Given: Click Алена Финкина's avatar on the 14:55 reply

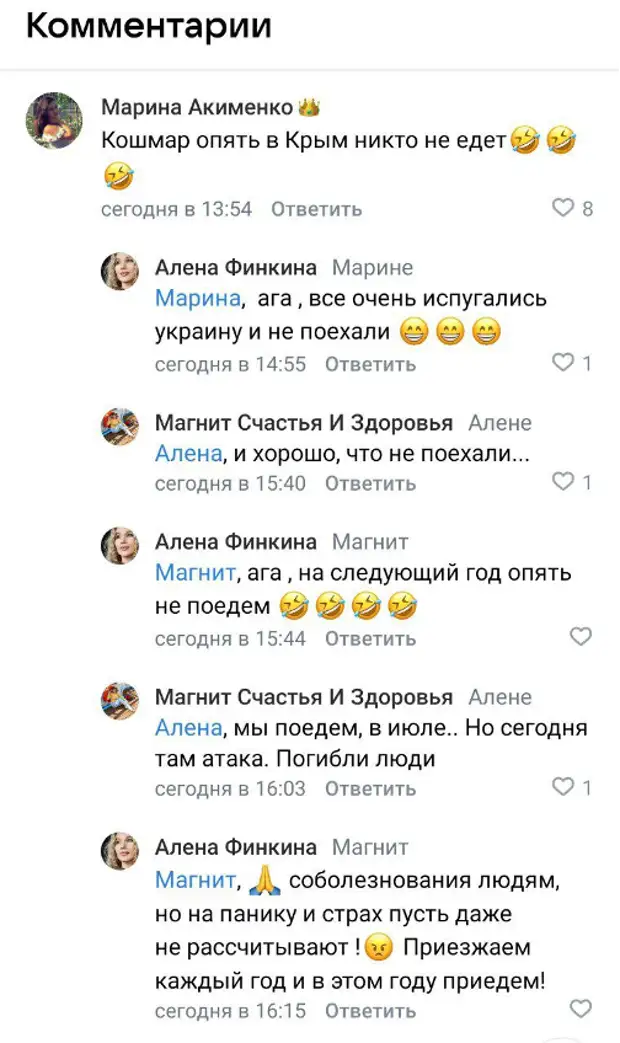Looking at the screenshot, I should point(121,270).
